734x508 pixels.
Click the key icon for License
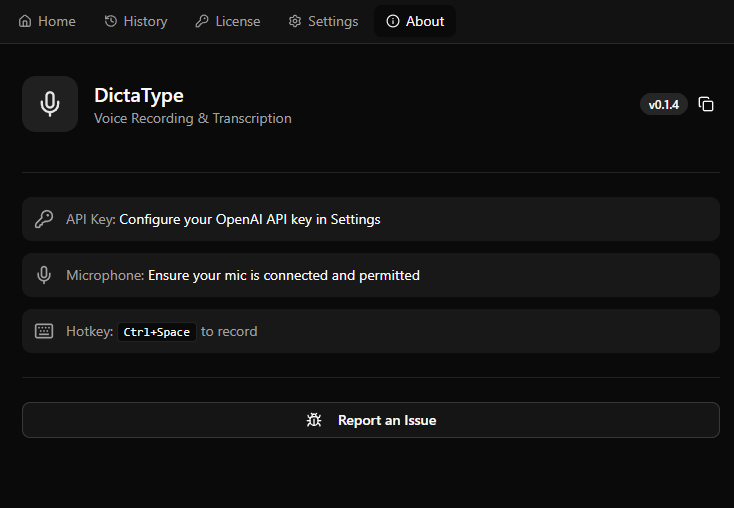[x=202, y=21]
